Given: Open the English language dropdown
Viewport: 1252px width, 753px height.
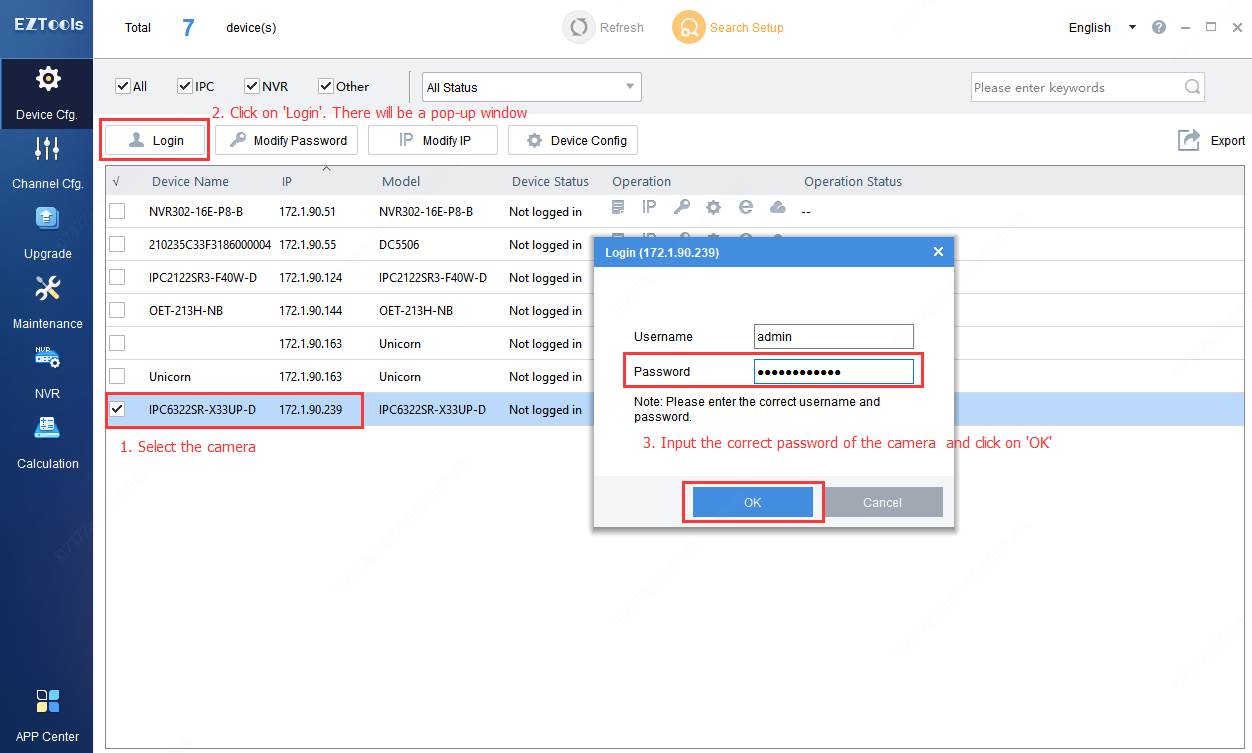Looking at the screenshot, I should pos(1101,28).
